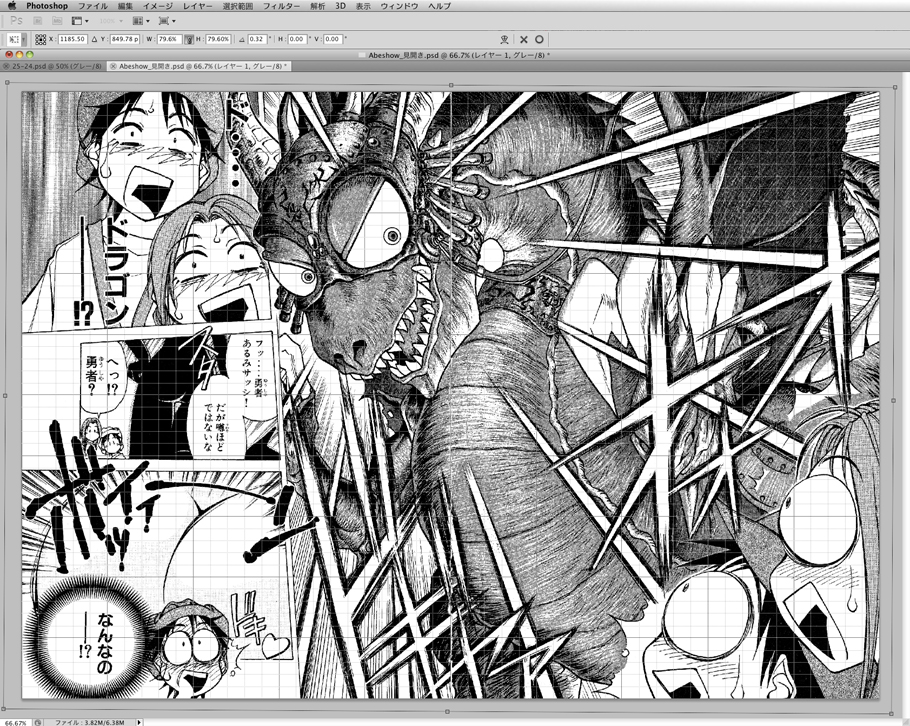Viewport: 910px width, 726px height.
Task: Open the Screen Mode dropdown
Action: point(167,21)
